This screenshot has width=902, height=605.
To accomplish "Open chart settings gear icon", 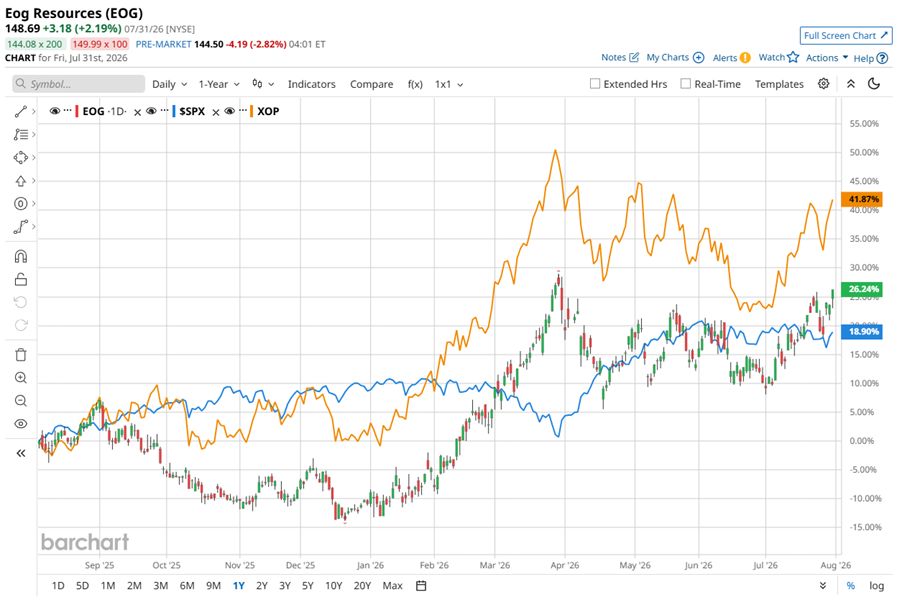I will (x=824, y=84).
